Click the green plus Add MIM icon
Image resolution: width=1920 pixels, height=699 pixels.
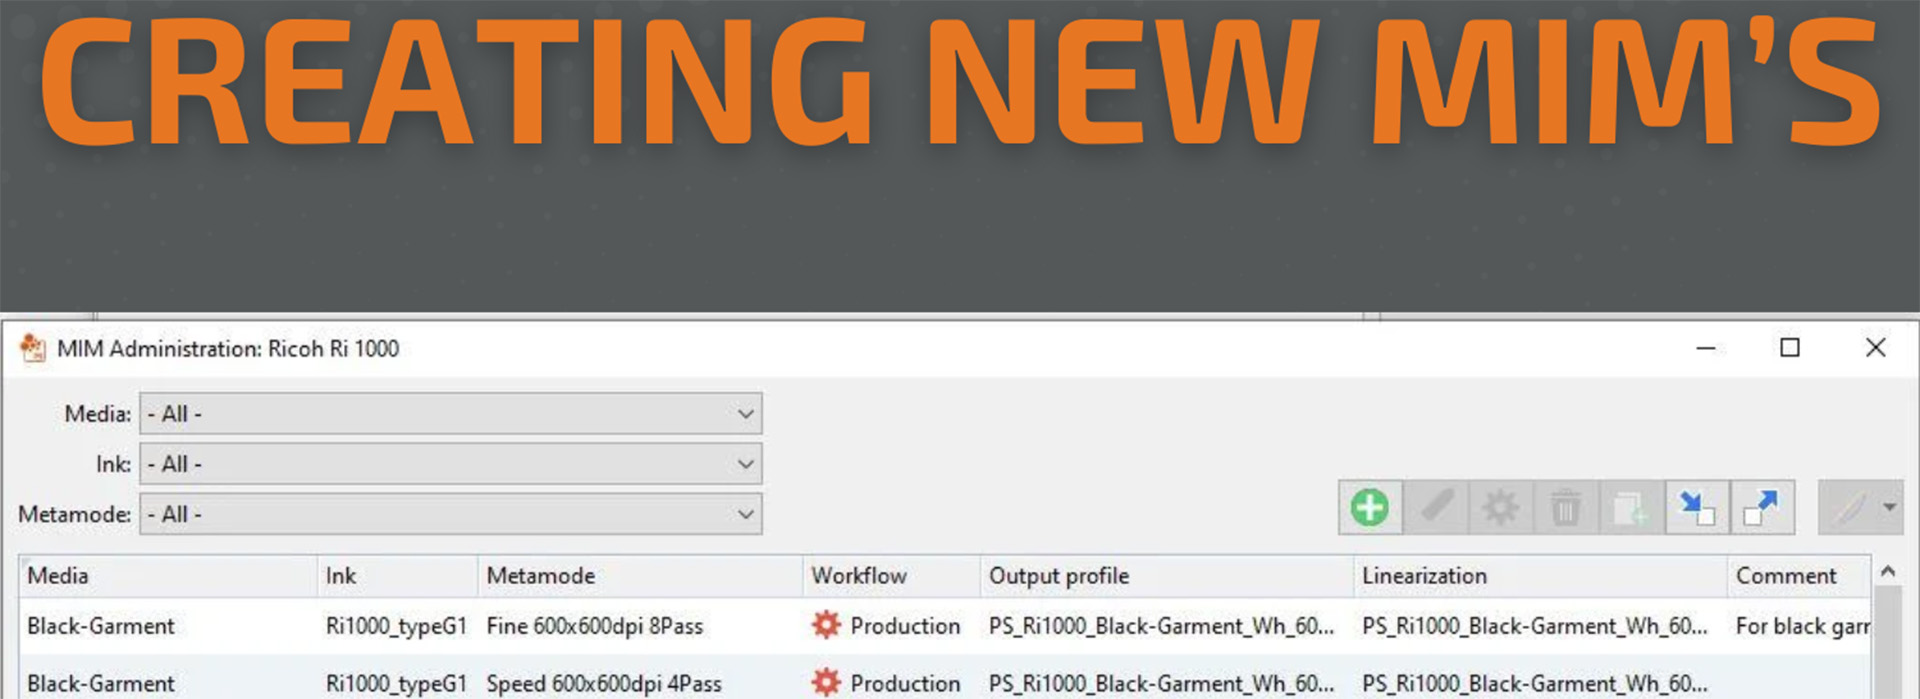click(x=1370, y=508)
